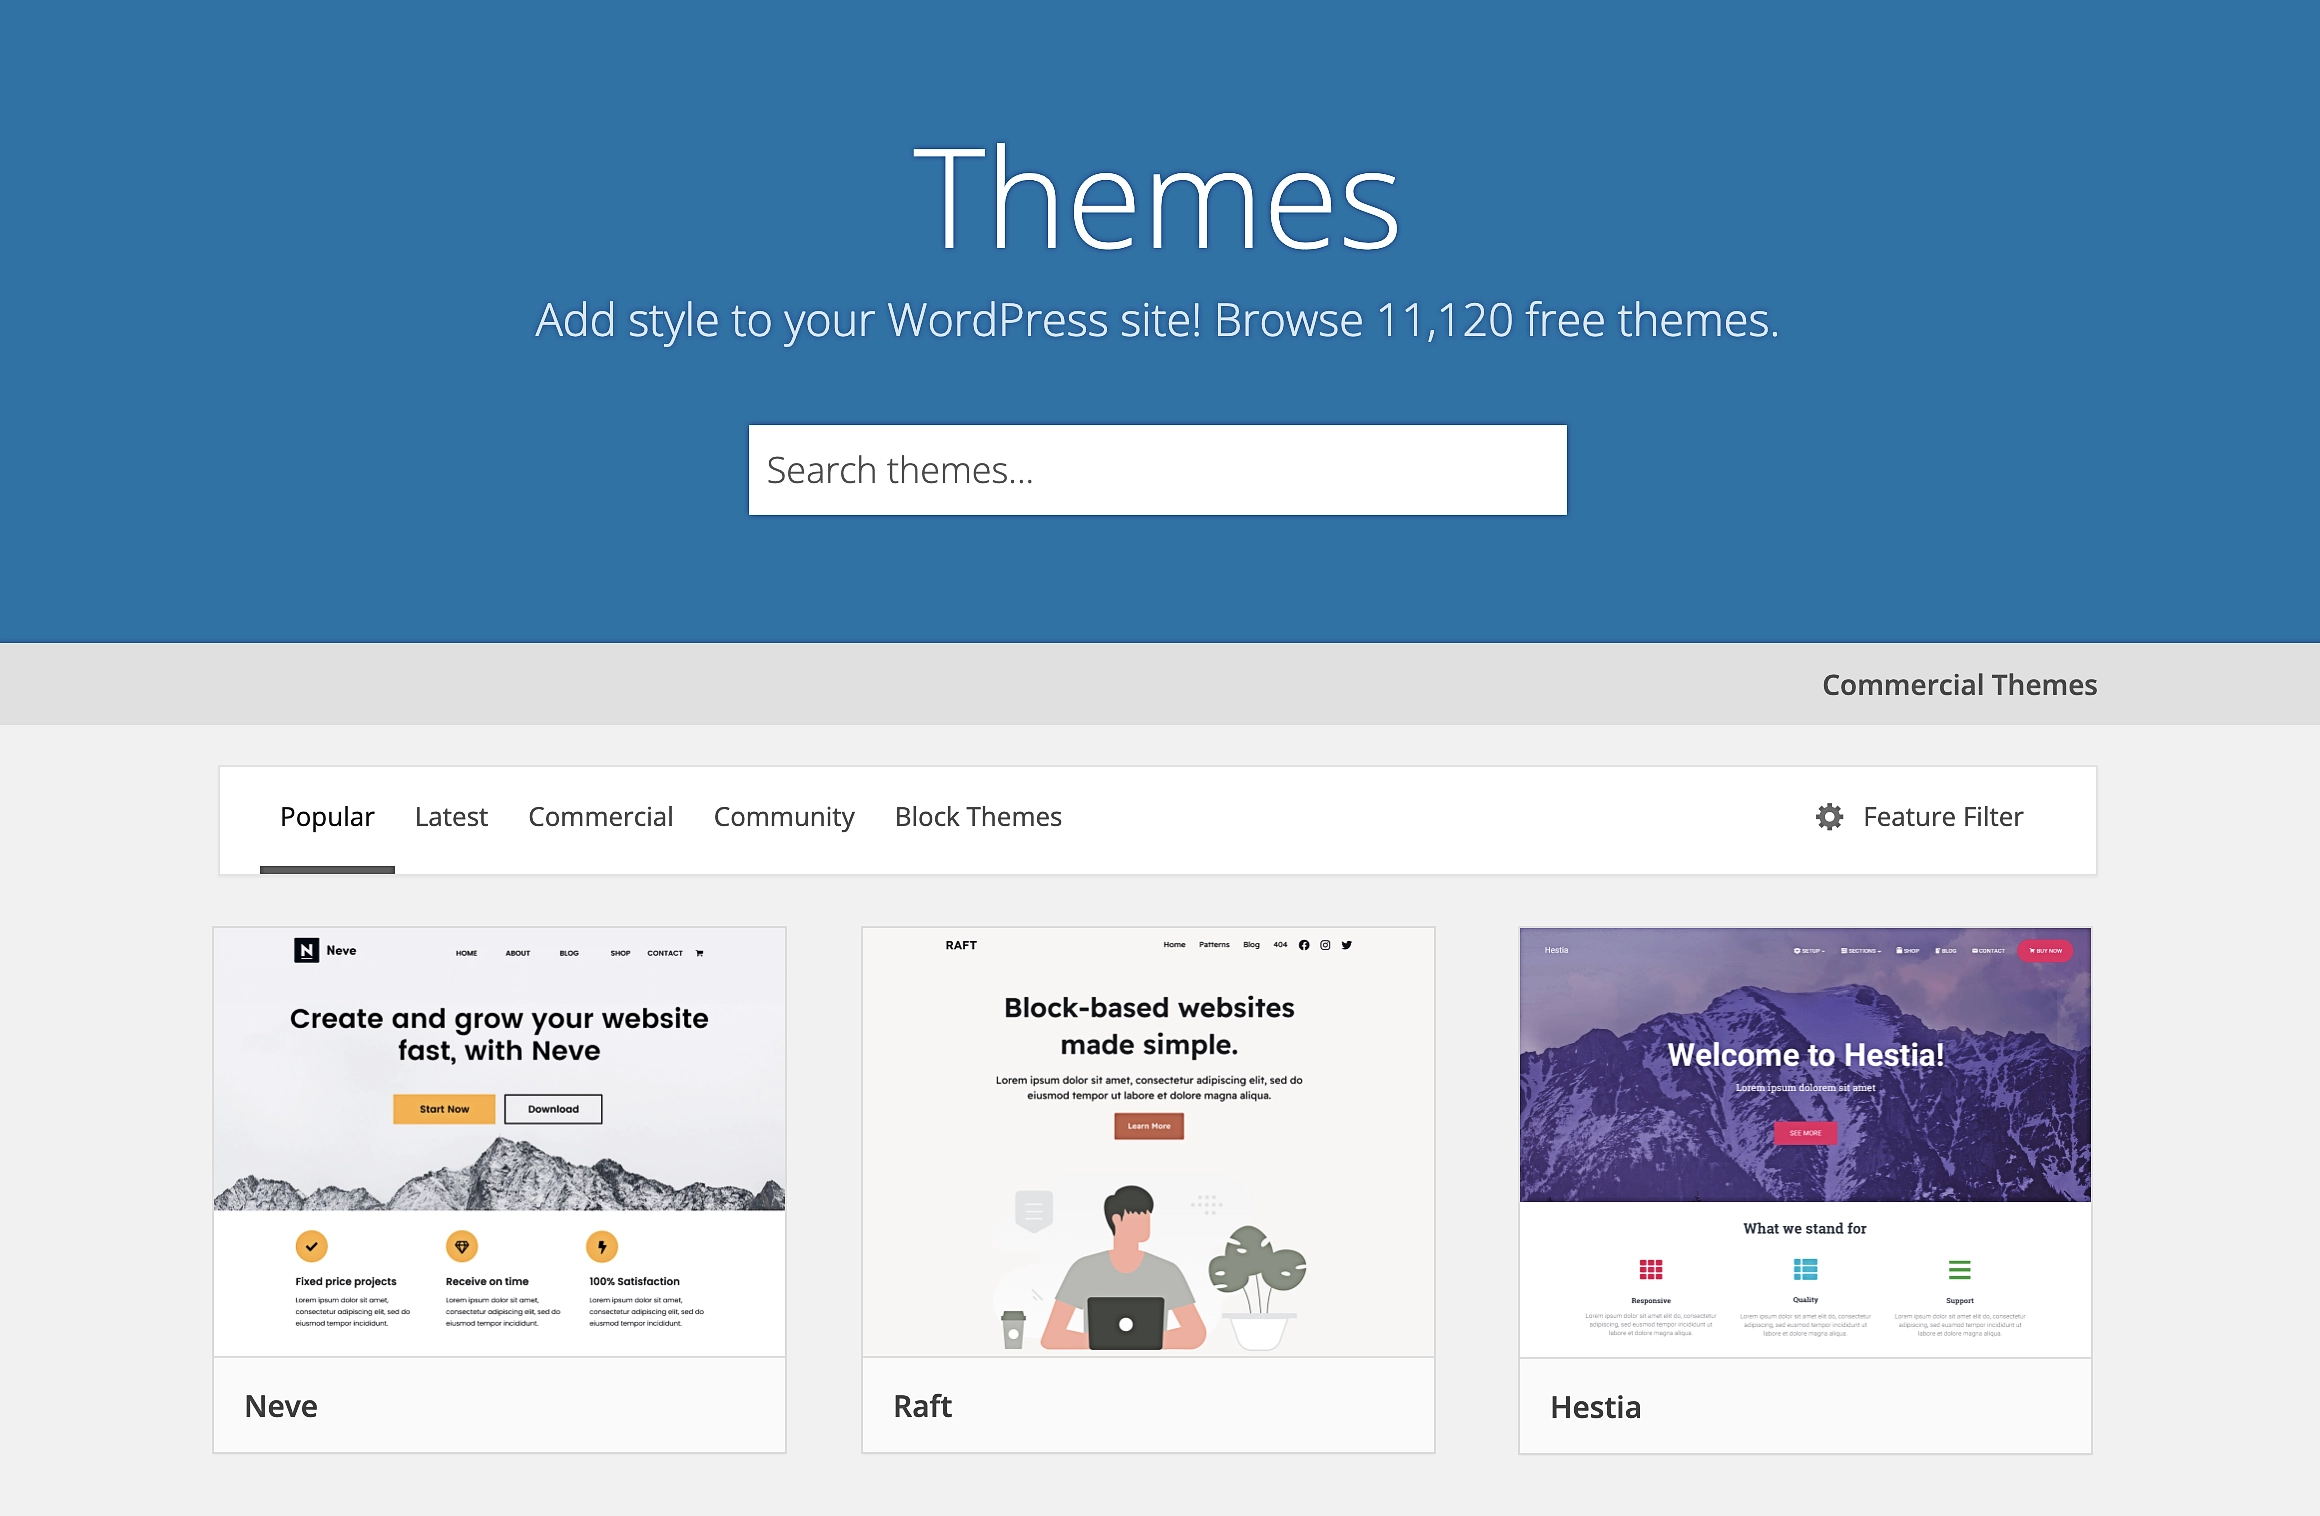This screenshot has height=1516, width=2320.
Task: Click the Commercial tab filter
Action: (x=599, y=817)
